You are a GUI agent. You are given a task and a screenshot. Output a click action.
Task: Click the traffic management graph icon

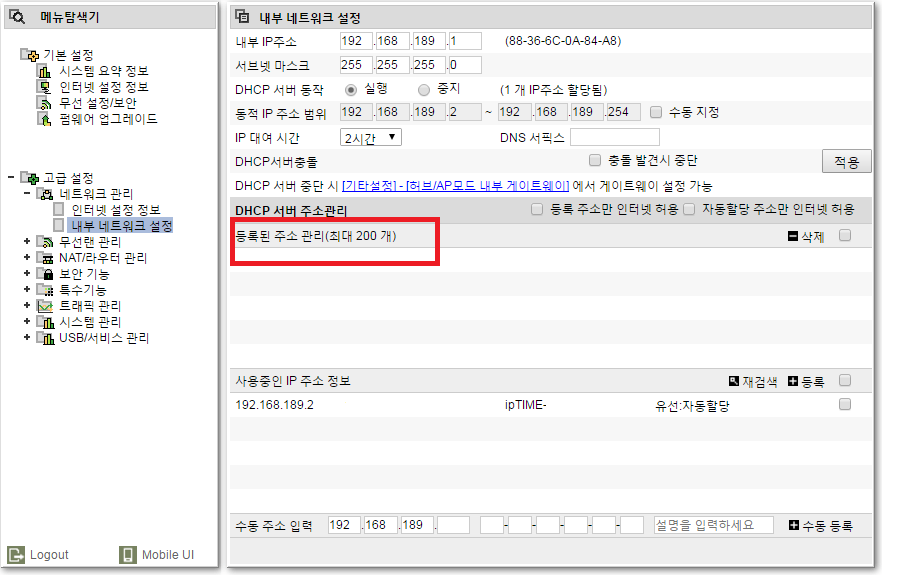click(45, 306)
